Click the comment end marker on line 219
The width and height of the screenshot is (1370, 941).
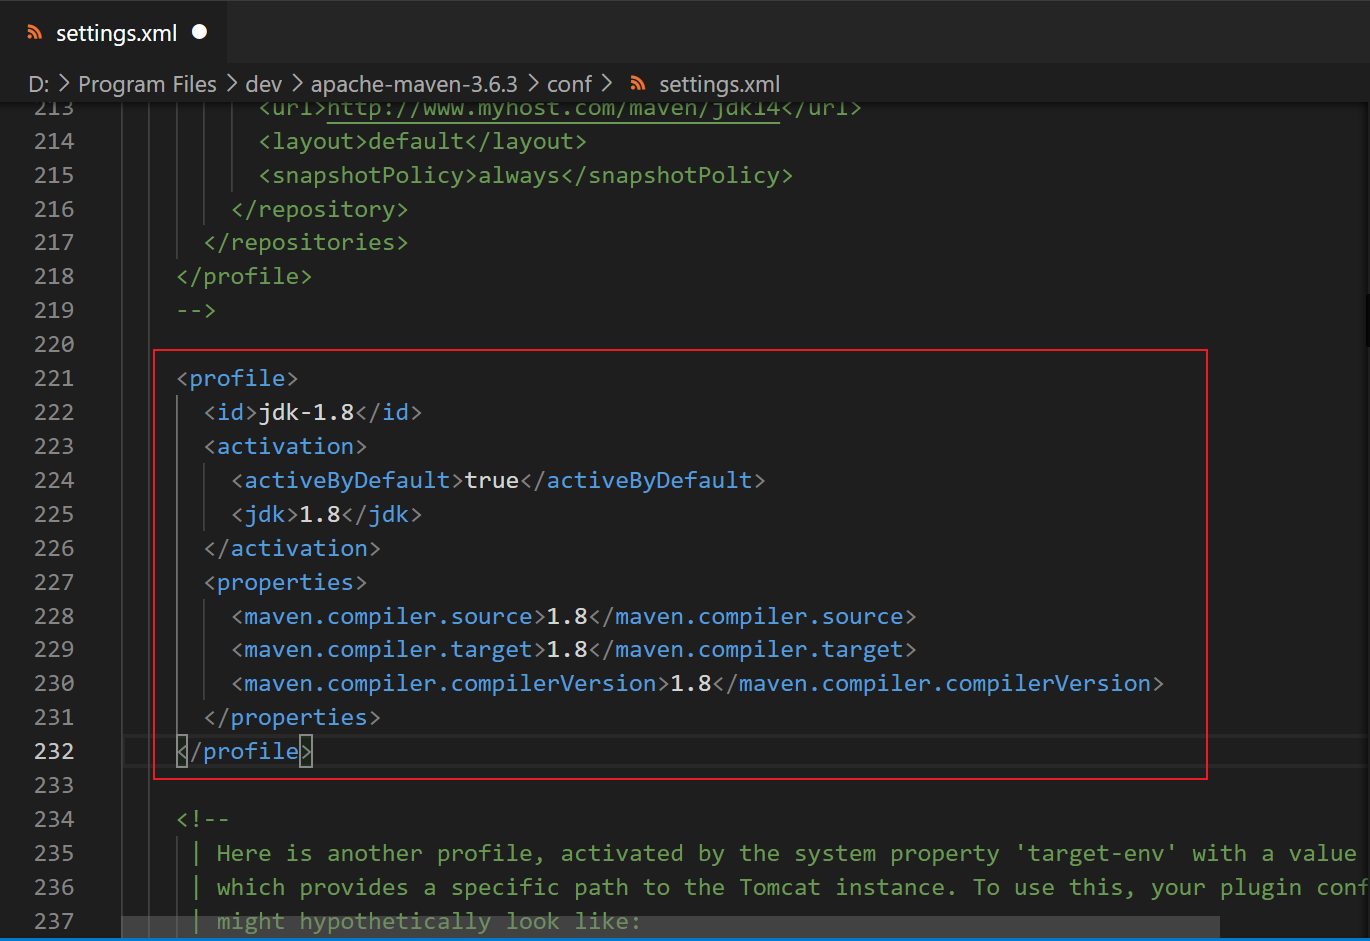[196, 310]
